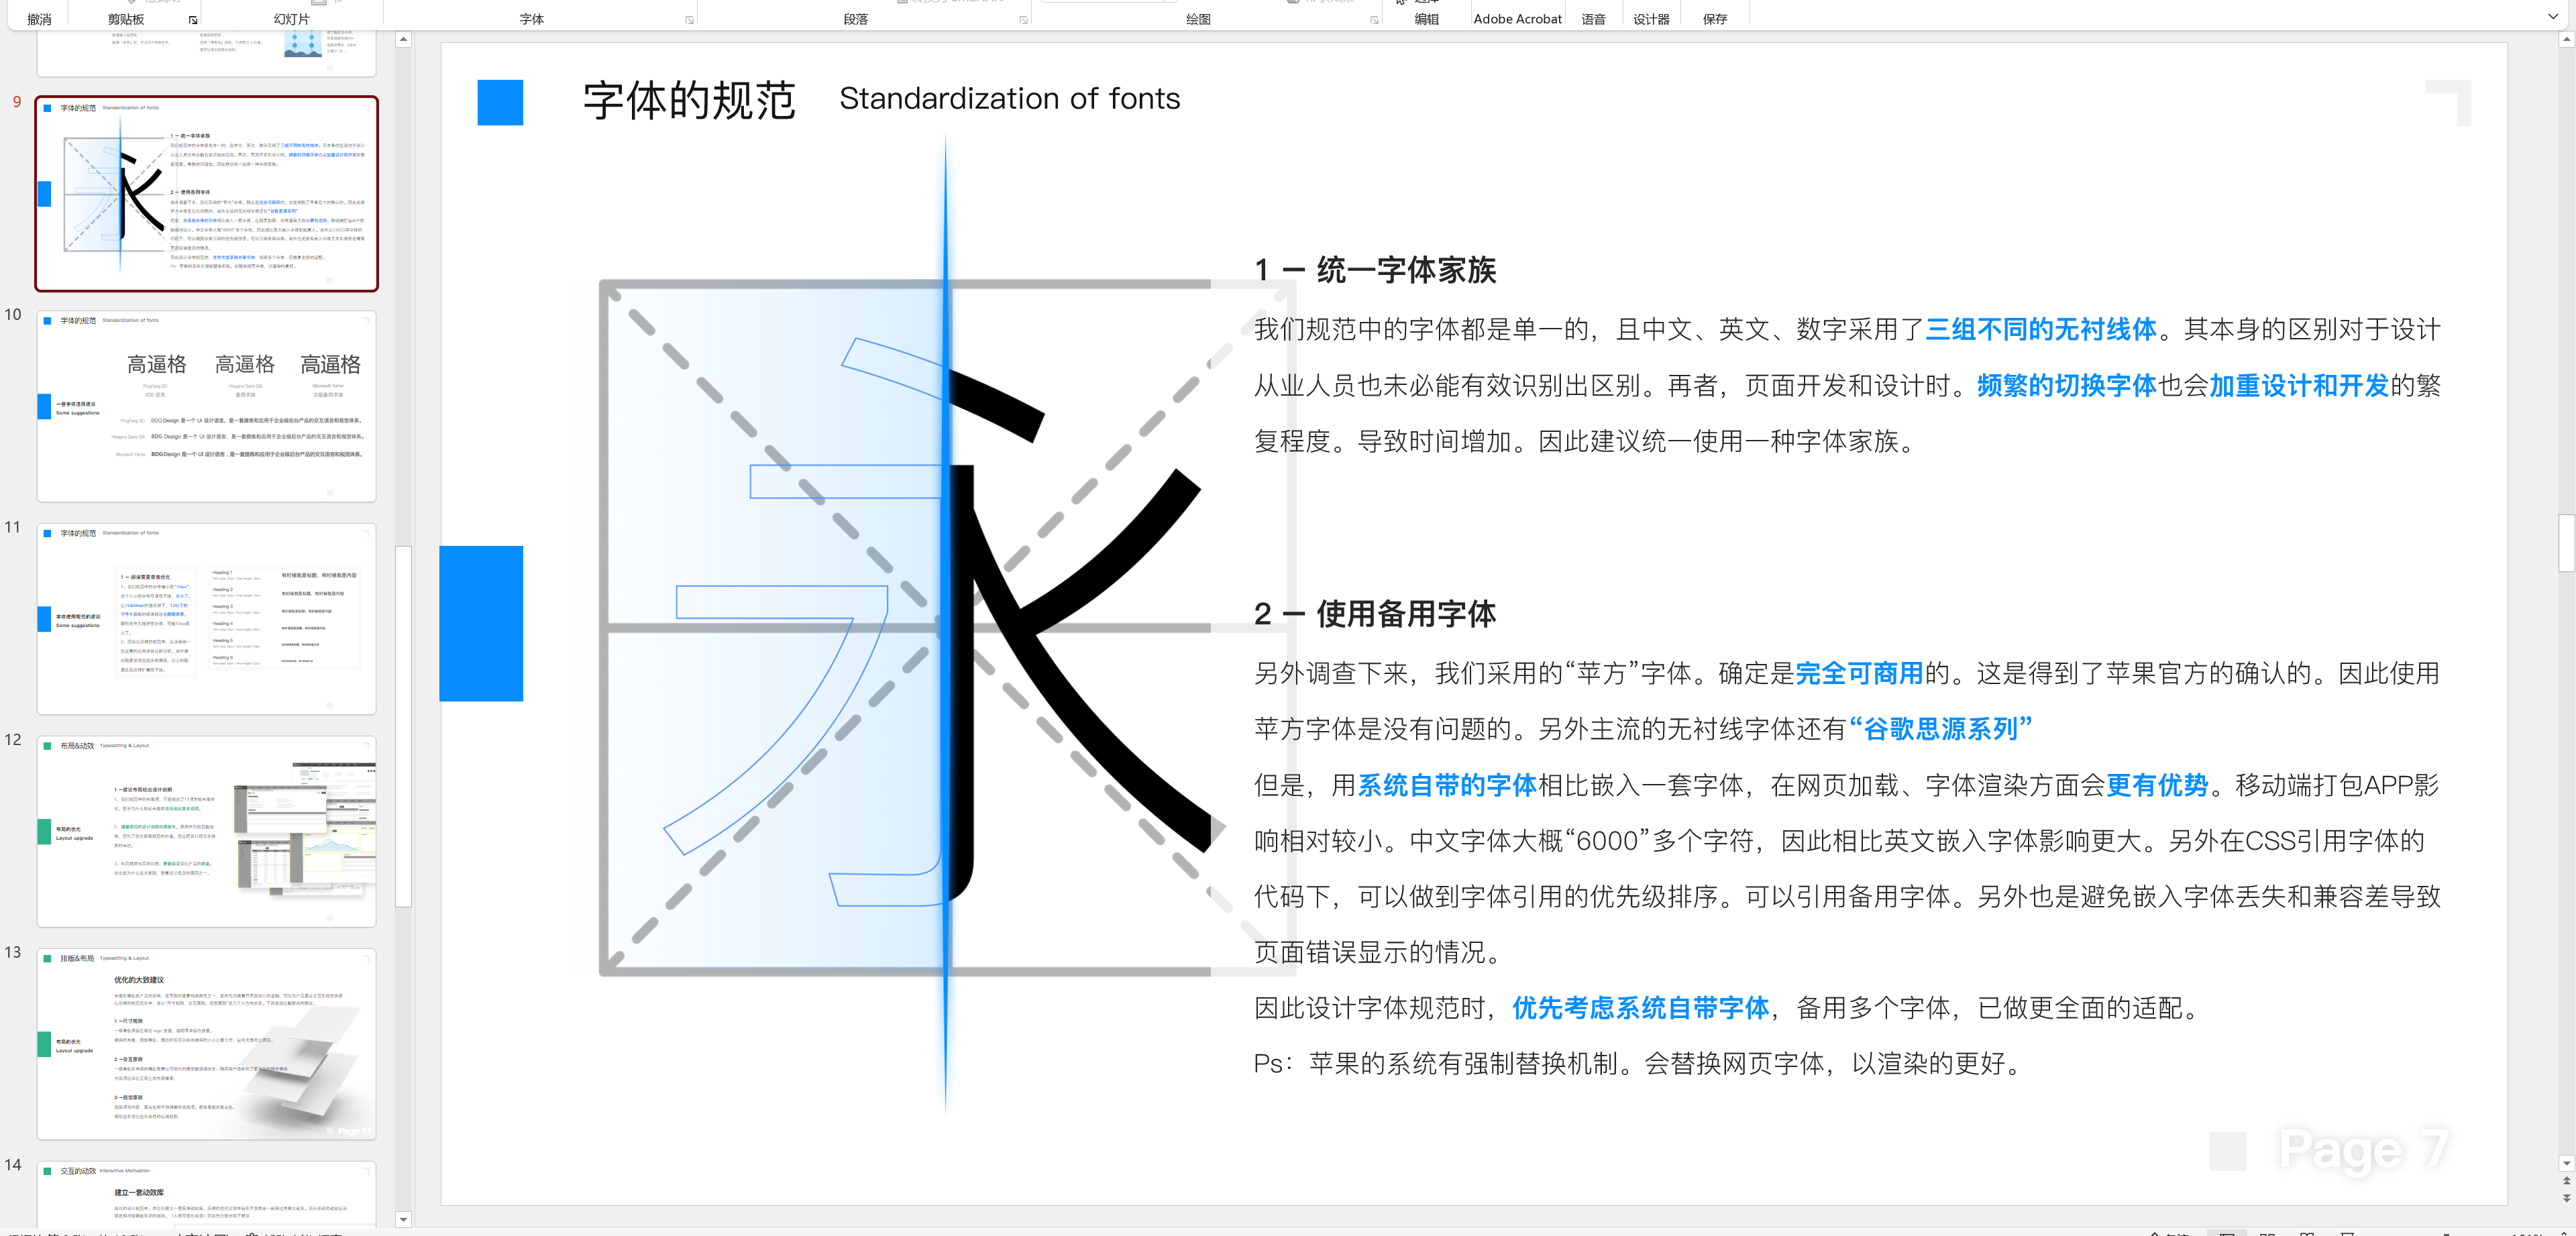Select the blue square beside the title
Screen dimensions: 2576x1236
[x=500, y=102]
